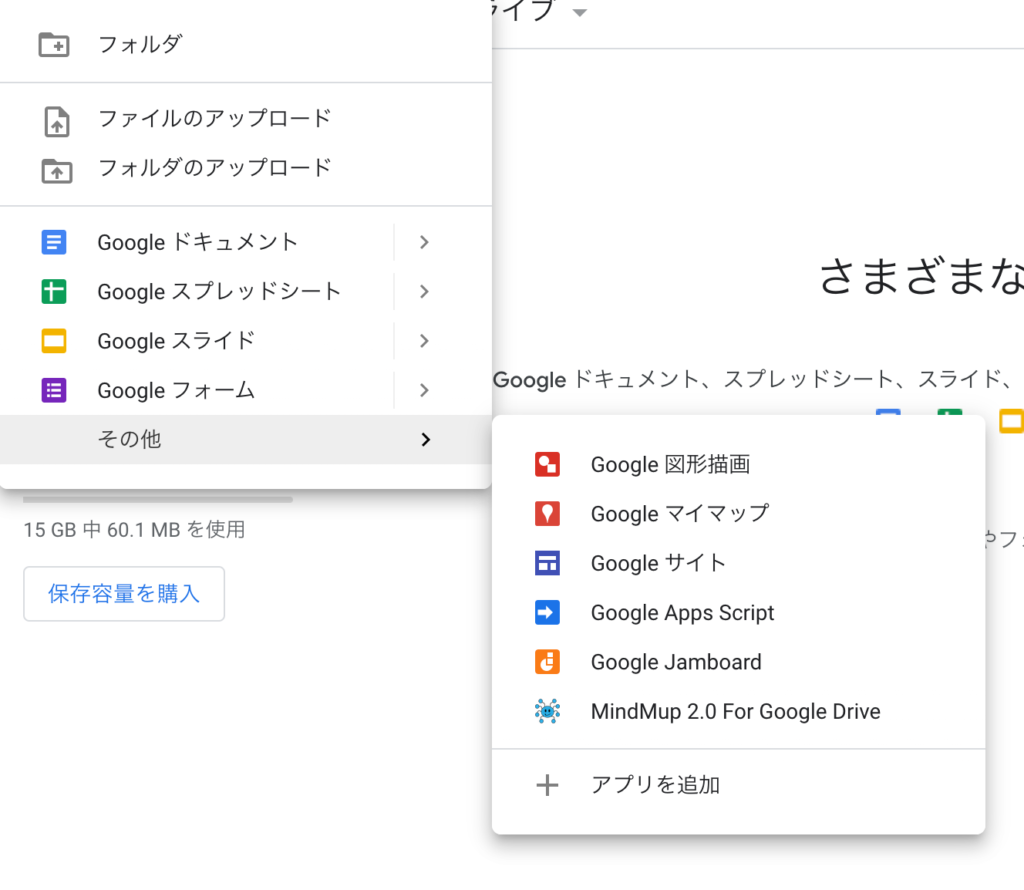The height and width of the screenshot is (890, 1024).
Task: Create a Google 図形描画 file
Action: coord(739,464)
